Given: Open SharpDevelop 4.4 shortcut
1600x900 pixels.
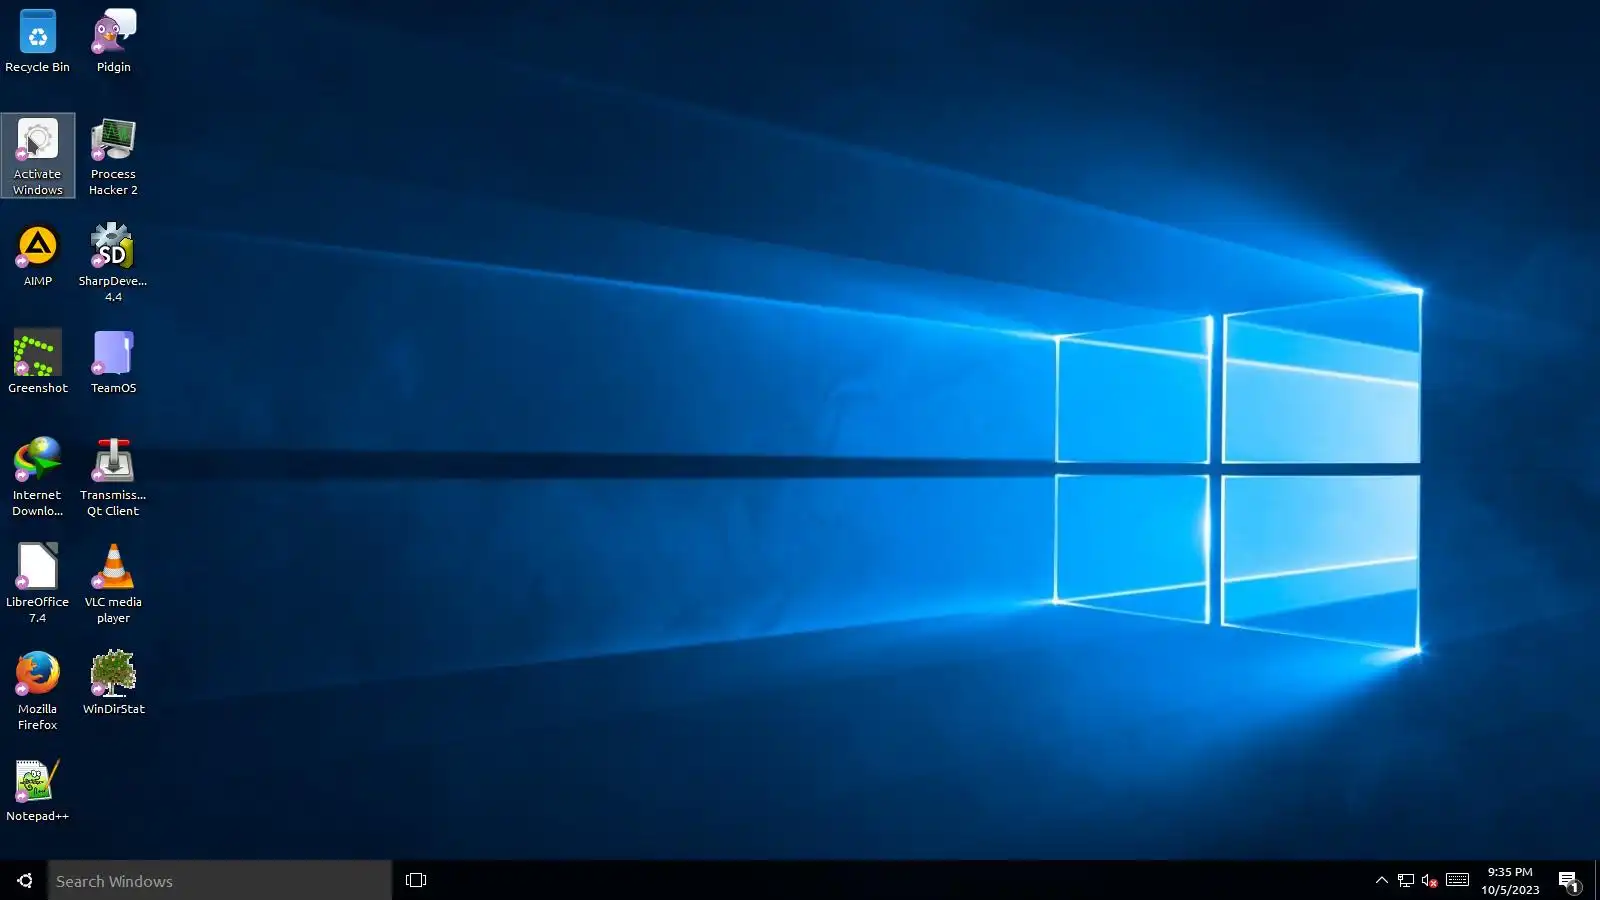Looking at the screenshot, I should tap(113, 263).
